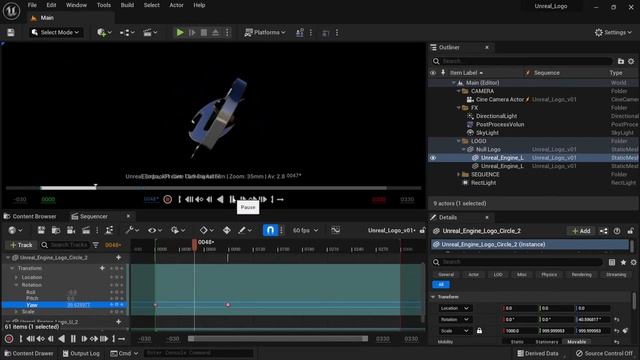Open the Rotation type dropdown in Details

pyautogui.click(x=455, y=320)
